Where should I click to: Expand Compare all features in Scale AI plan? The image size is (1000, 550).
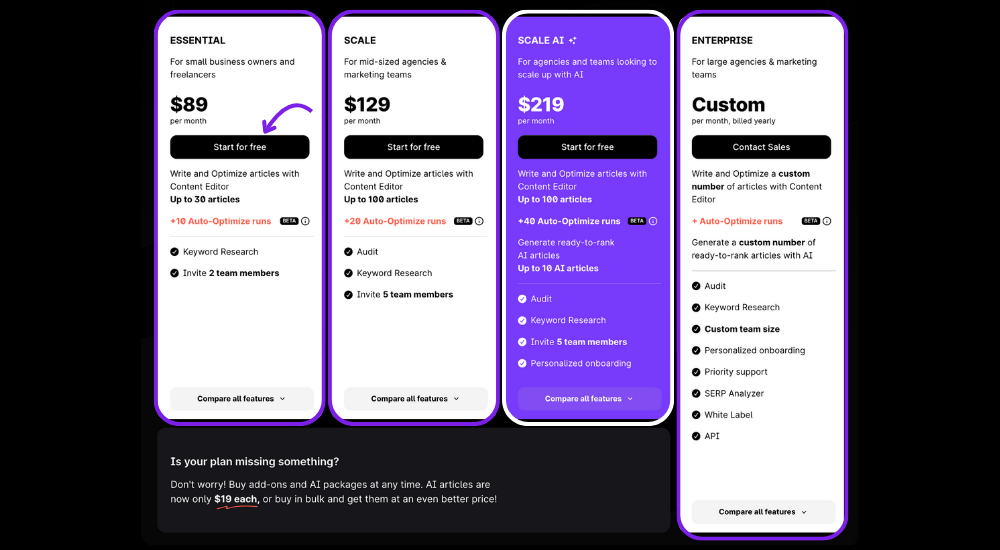(x=589, y=399)
